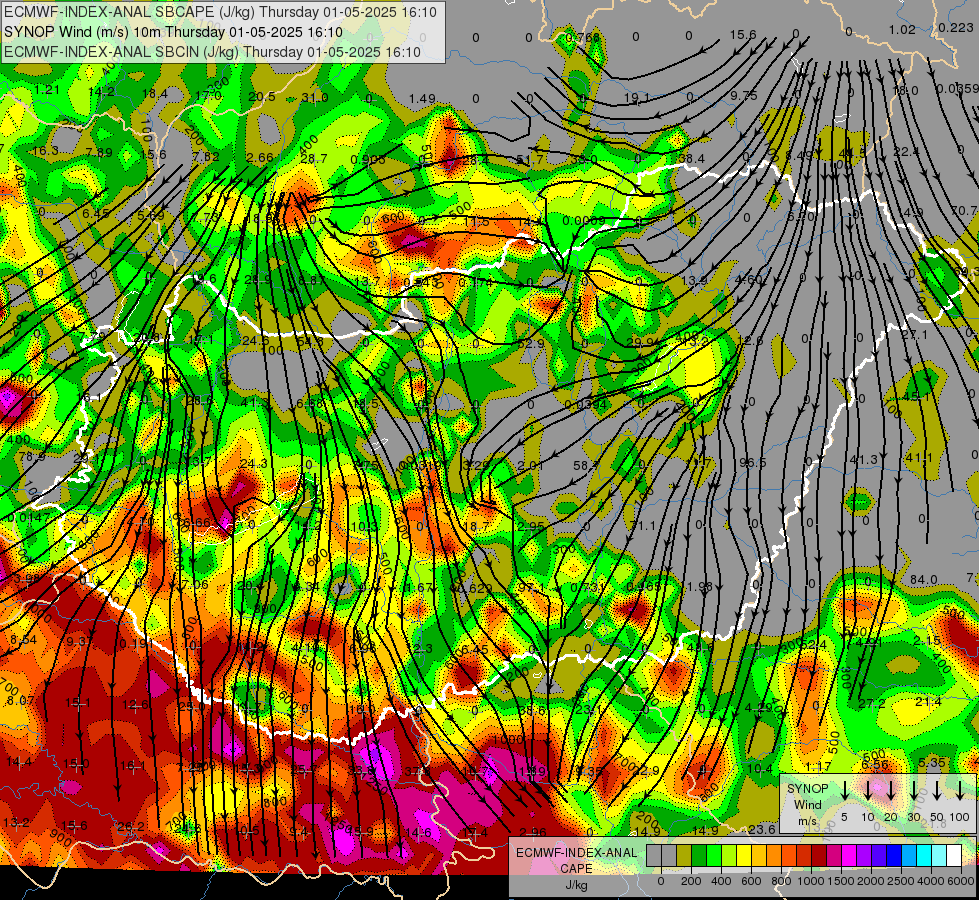Click the SBCIN title line
Viewport: 979px width, 900px height.
pyautogui.click(x=212, y=52)
